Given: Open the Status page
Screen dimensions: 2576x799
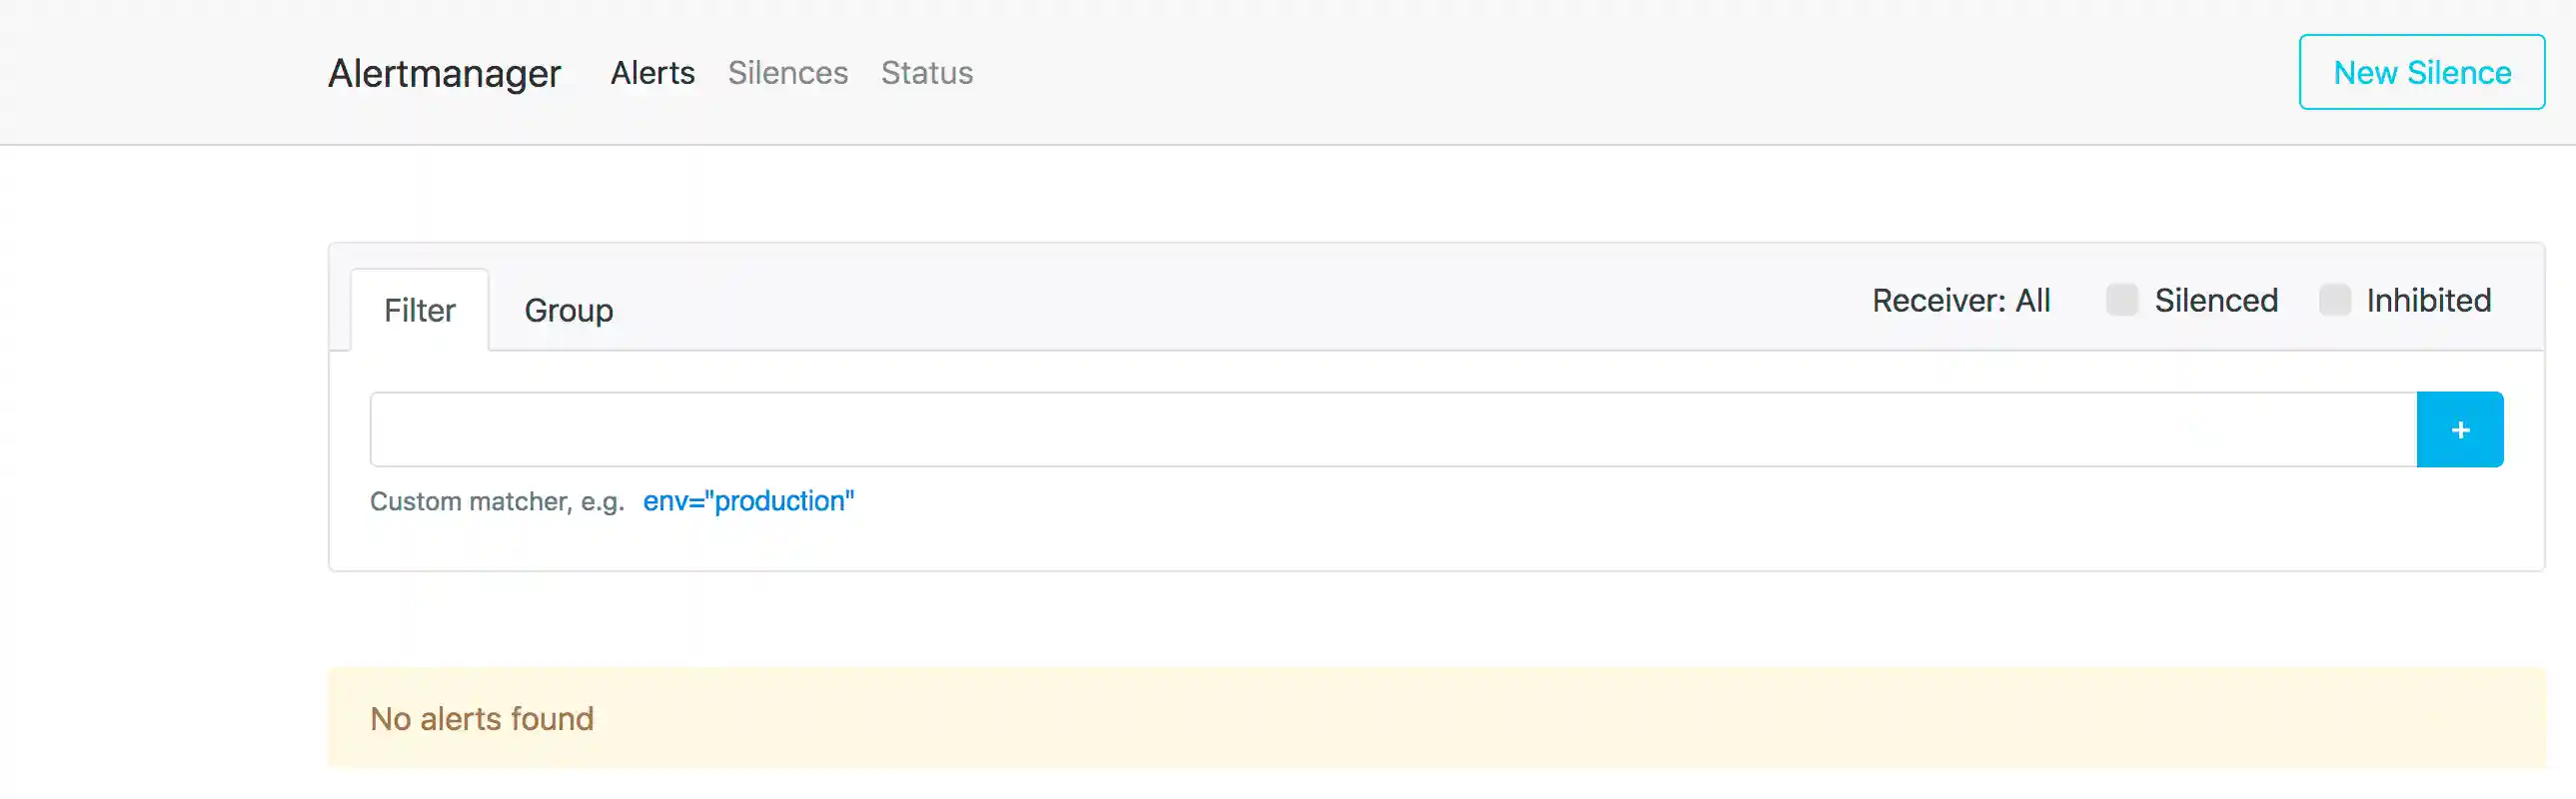Looking at the screenshot, I should pos(926,73).
